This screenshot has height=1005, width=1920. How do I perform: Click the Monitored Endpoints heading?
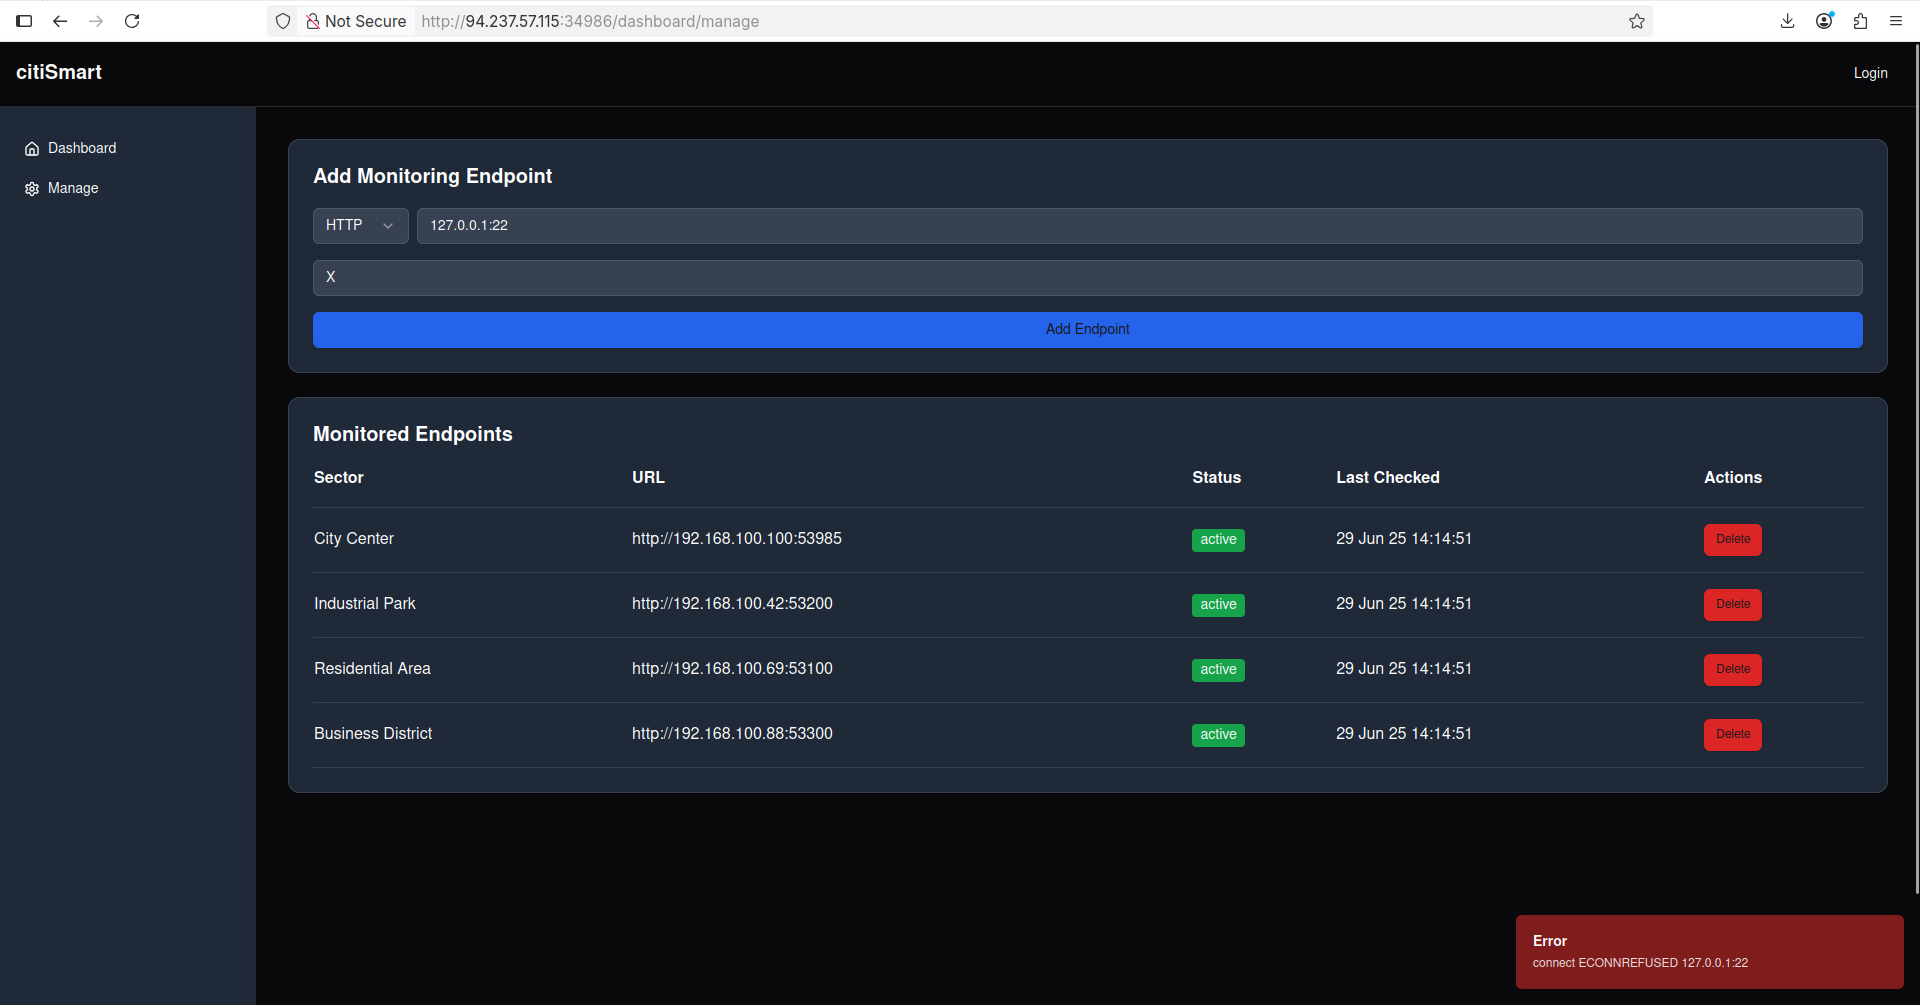point(413,434)
